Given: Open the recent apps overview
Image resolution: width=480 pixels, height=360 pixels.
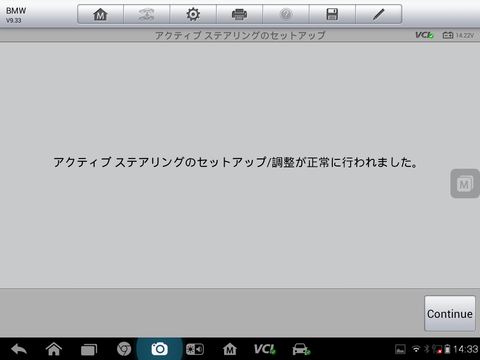Looking at the screenshot, I should click(89, 349).
